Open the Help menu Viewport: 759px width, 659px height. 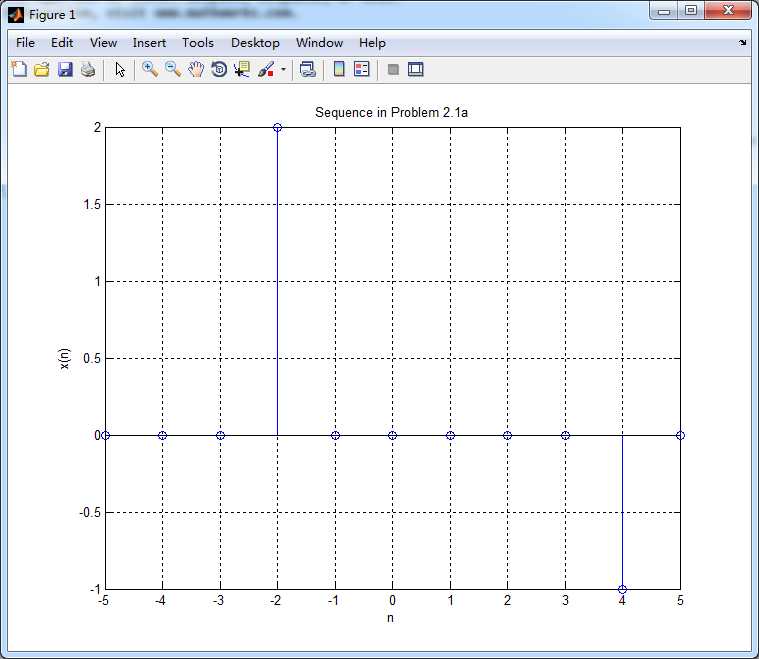[x=372, y=43]
